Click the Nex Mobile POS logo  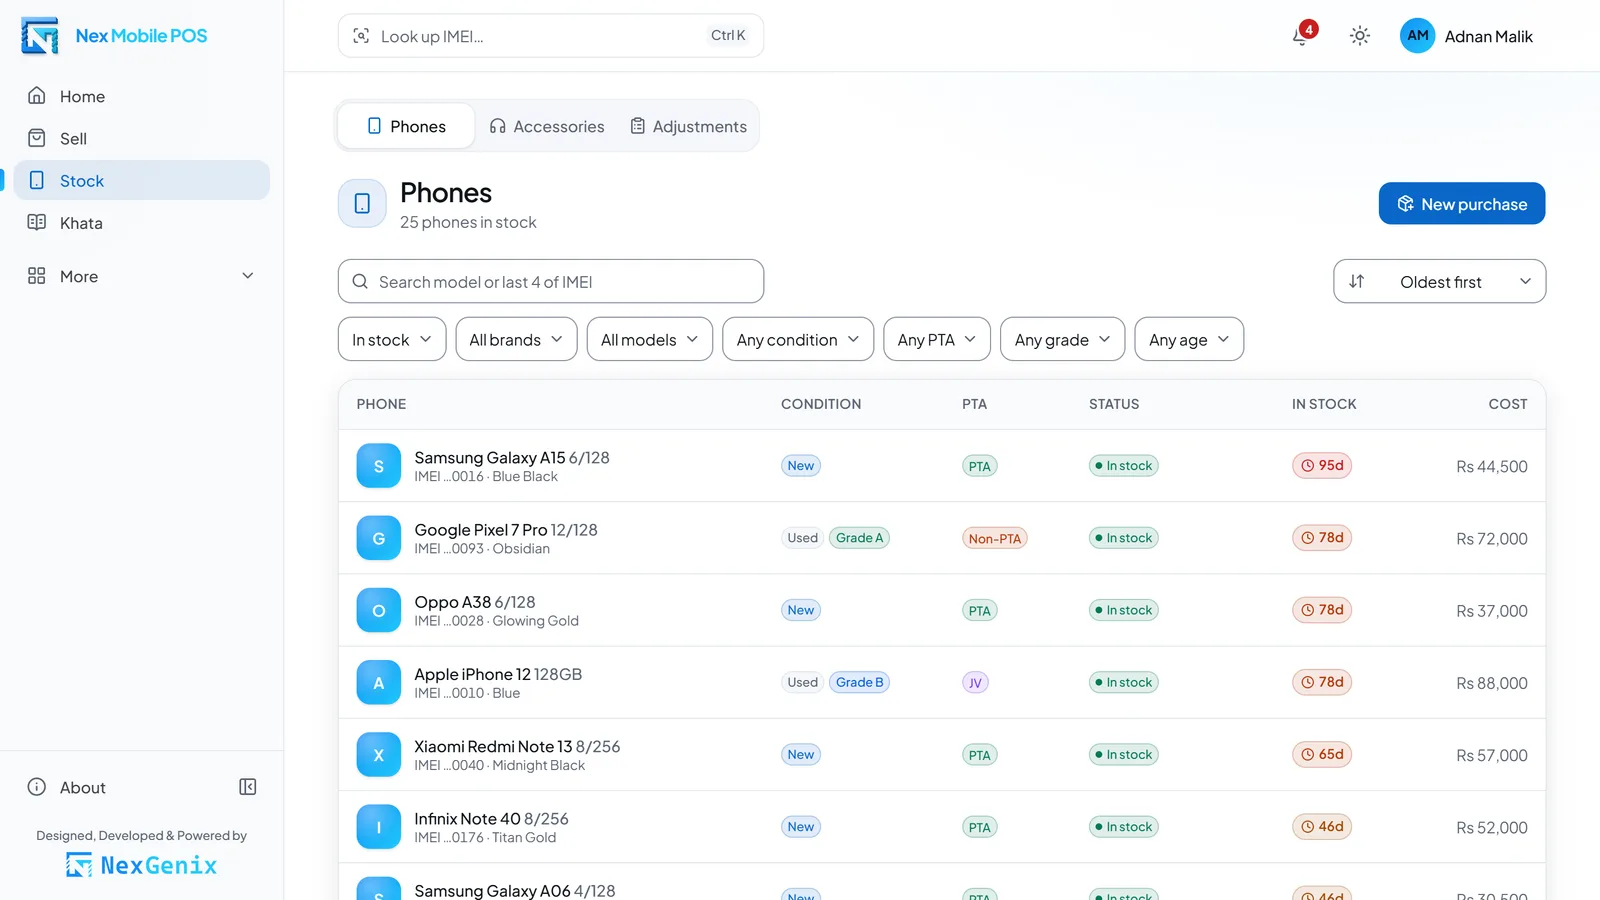pos(114,36)
